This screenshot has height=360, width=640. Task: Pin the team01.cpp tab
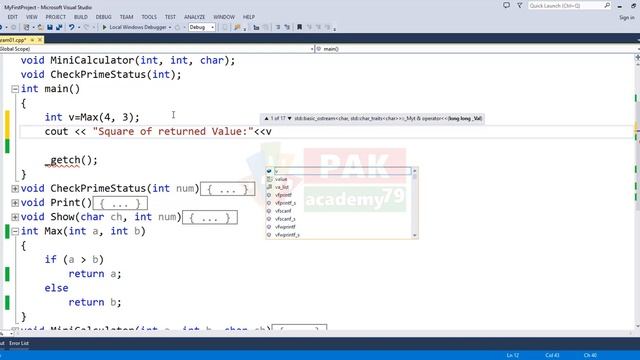tap(32, 40)
